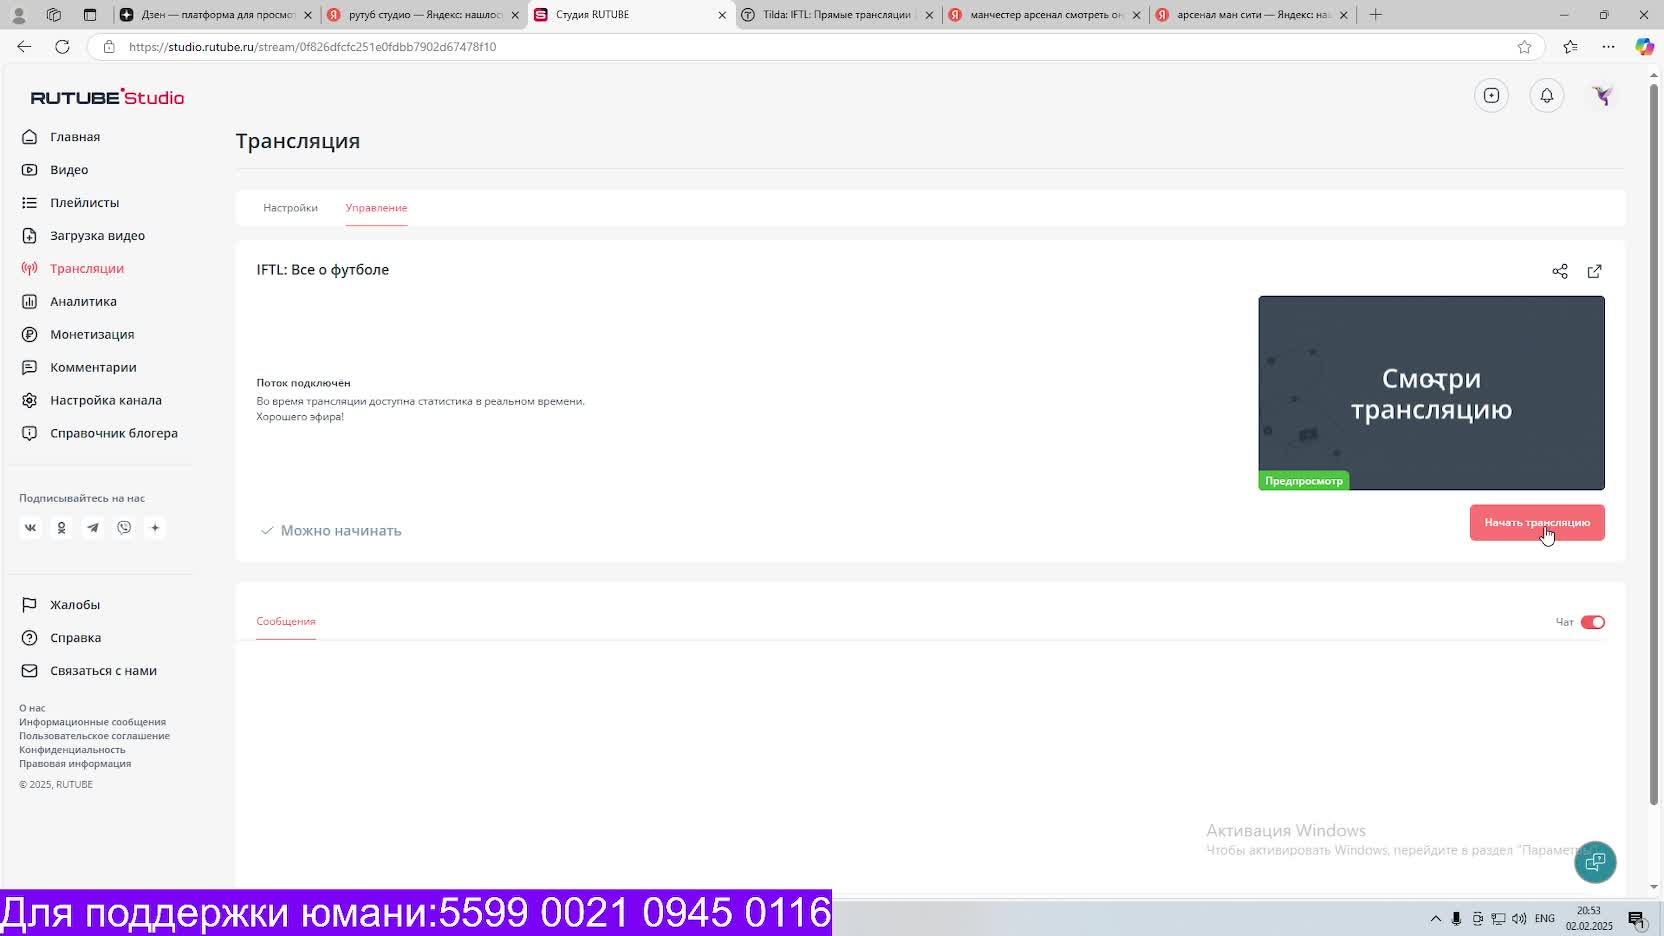Screen dimensions: 1664x936
Task: Switch to арсенал ман сити tab
Action: (1251, 15)
